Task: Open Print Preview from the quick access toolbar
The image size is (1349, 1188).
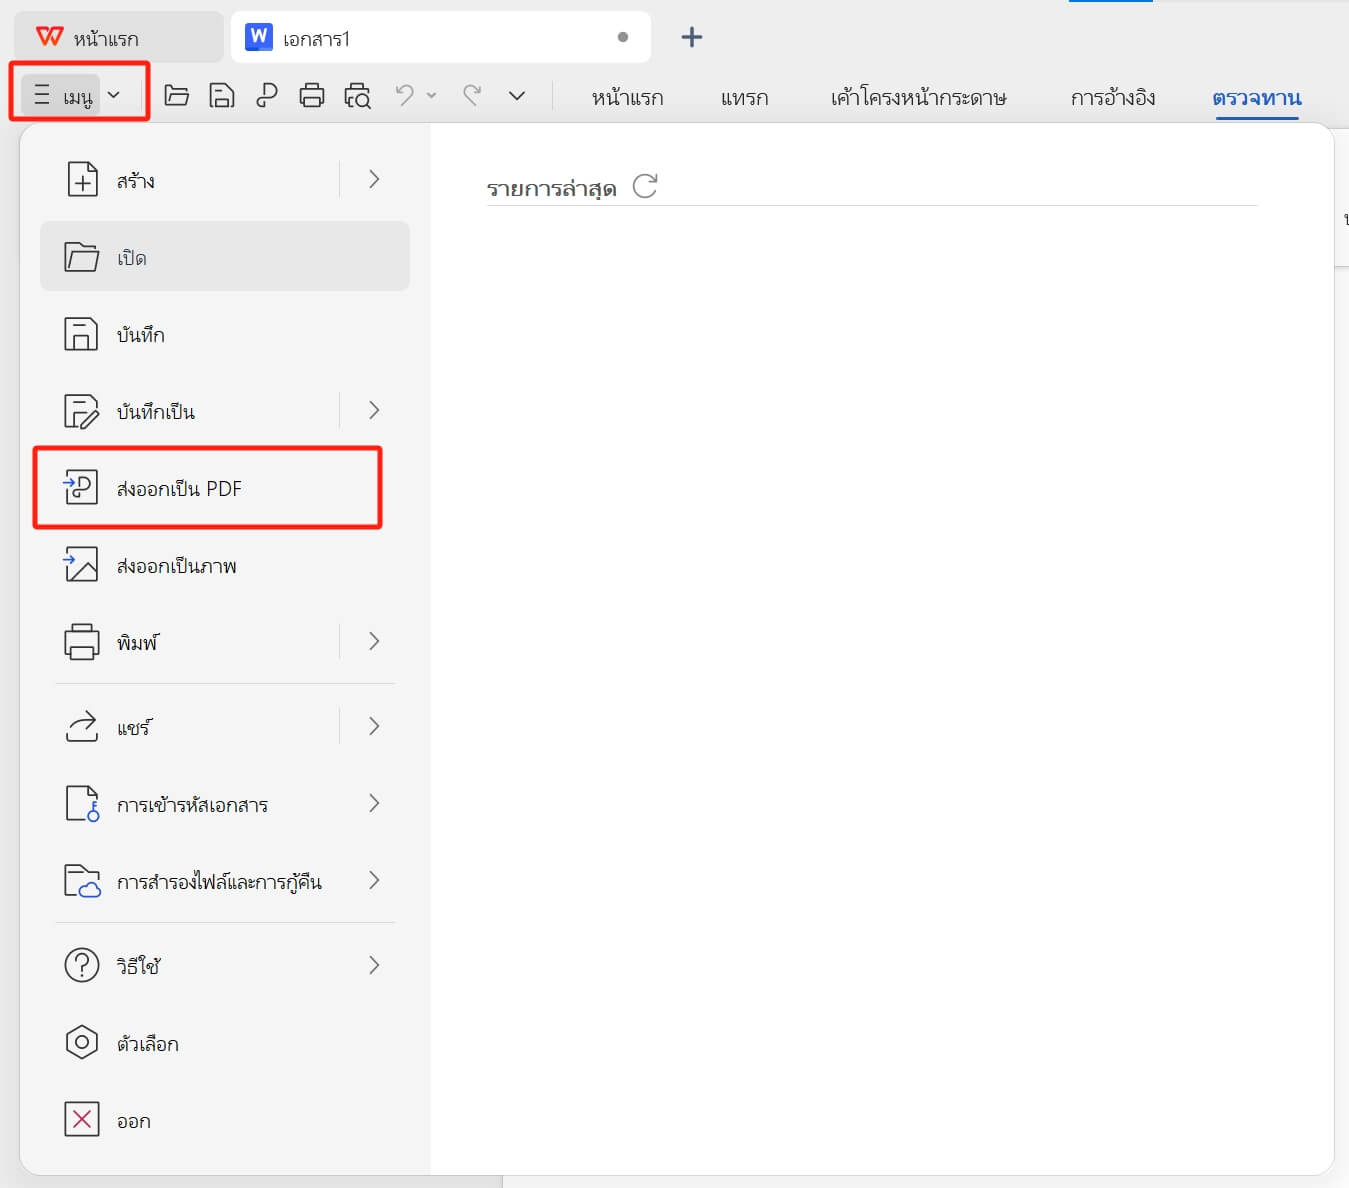Action: pyautogui.click(x=357, y=95)
